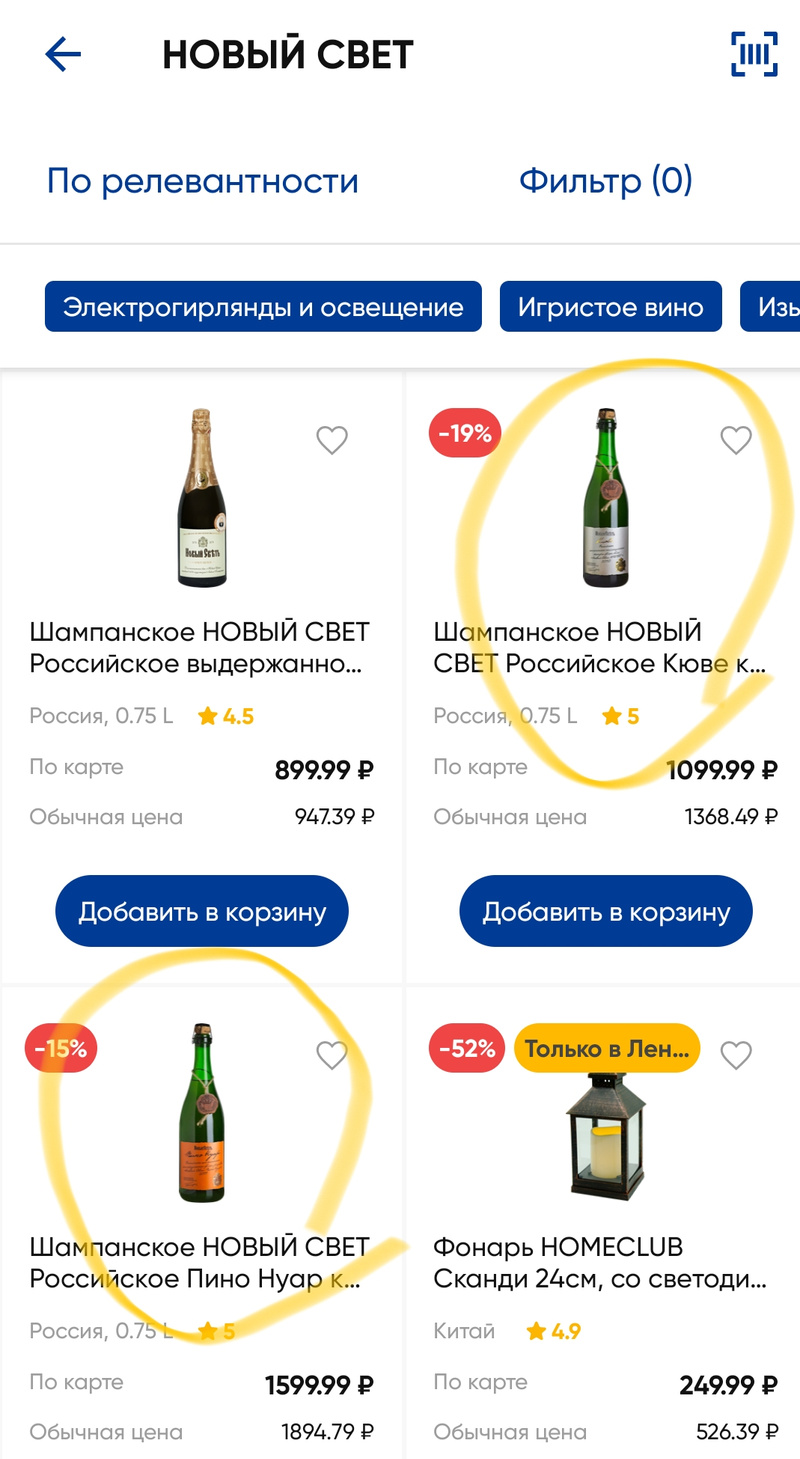Viewport: 800px width, 1459px height.
Task: Tap the 4.5 star rating on first champagne
Action: 226,716
